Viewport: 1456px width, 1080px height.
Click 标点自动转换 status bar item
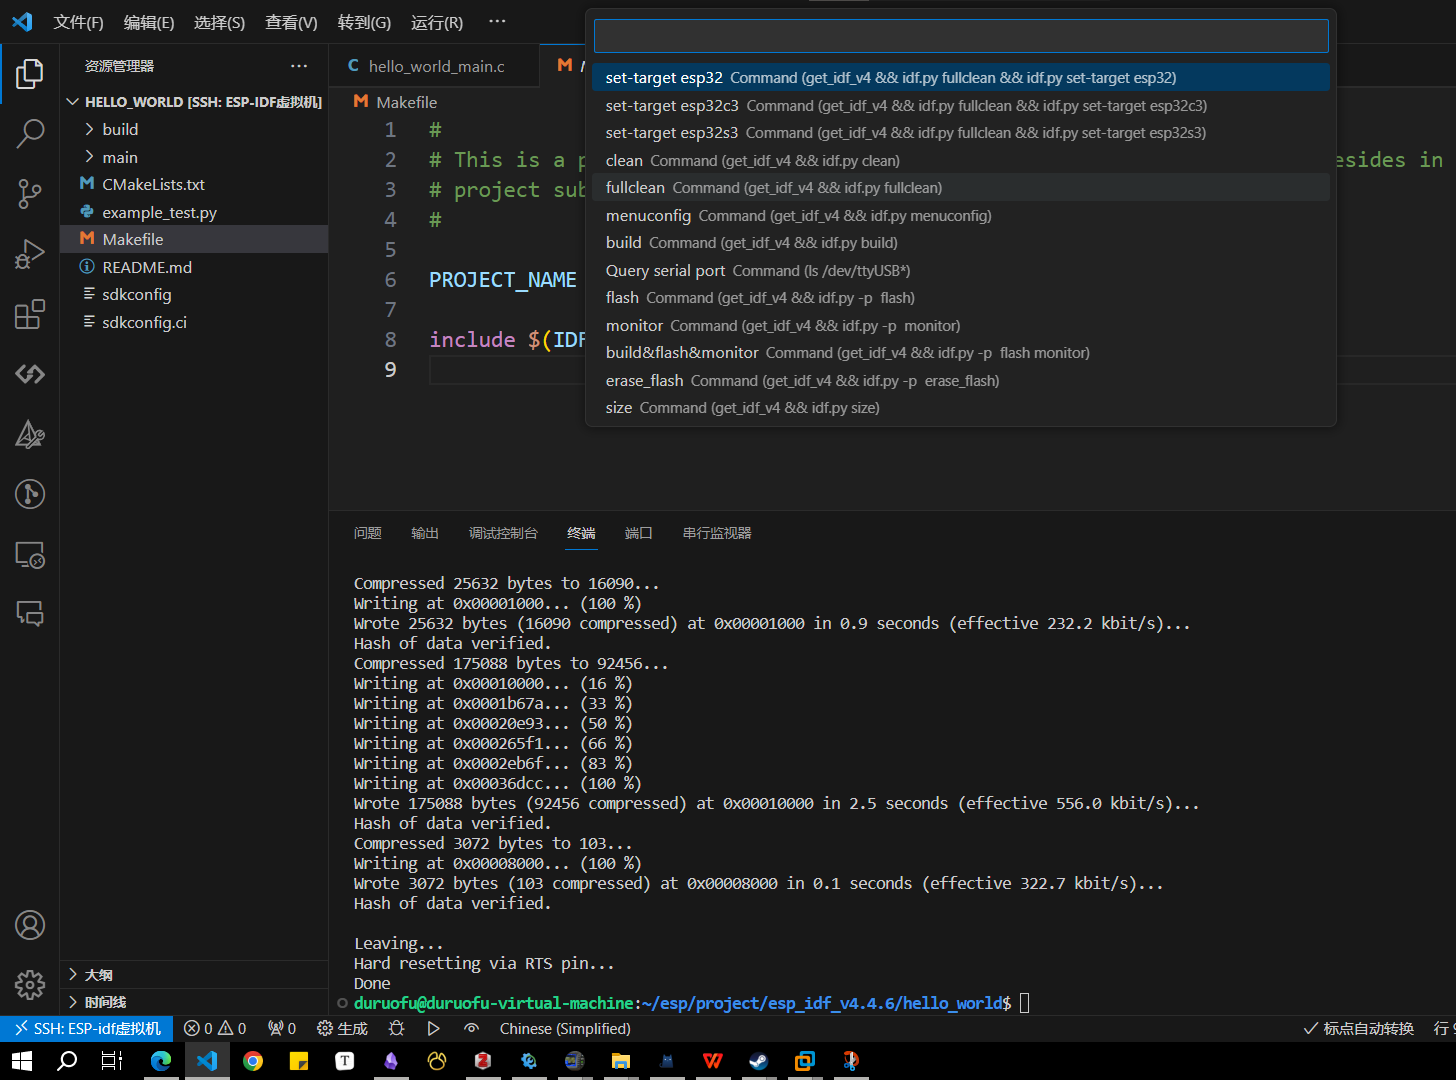pos(1358,1028)
